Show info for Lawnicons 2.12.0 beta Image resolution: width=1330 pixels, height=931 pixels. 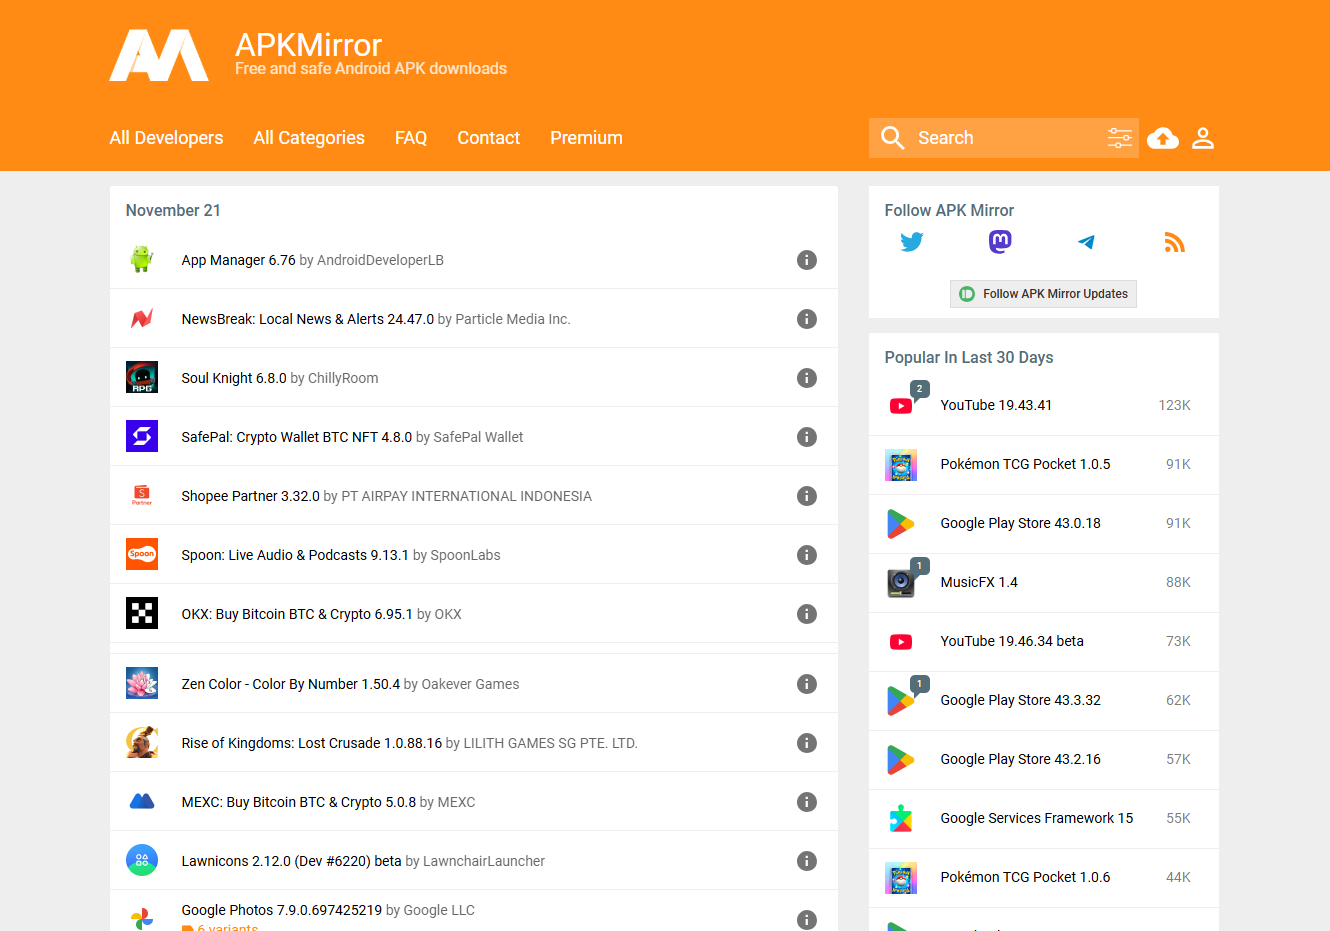coord(807,861)
